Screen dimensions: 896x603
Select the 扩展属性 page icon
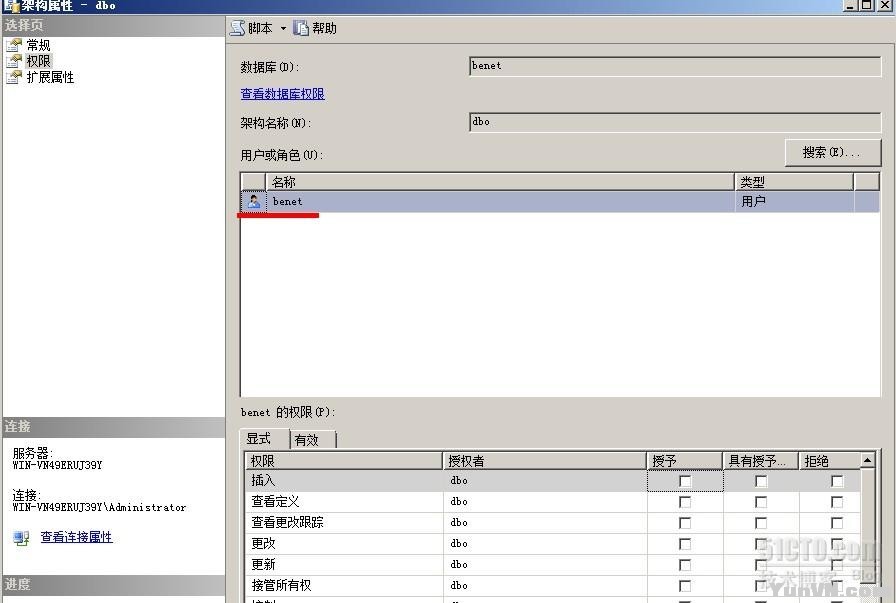(x=14, y=77)
